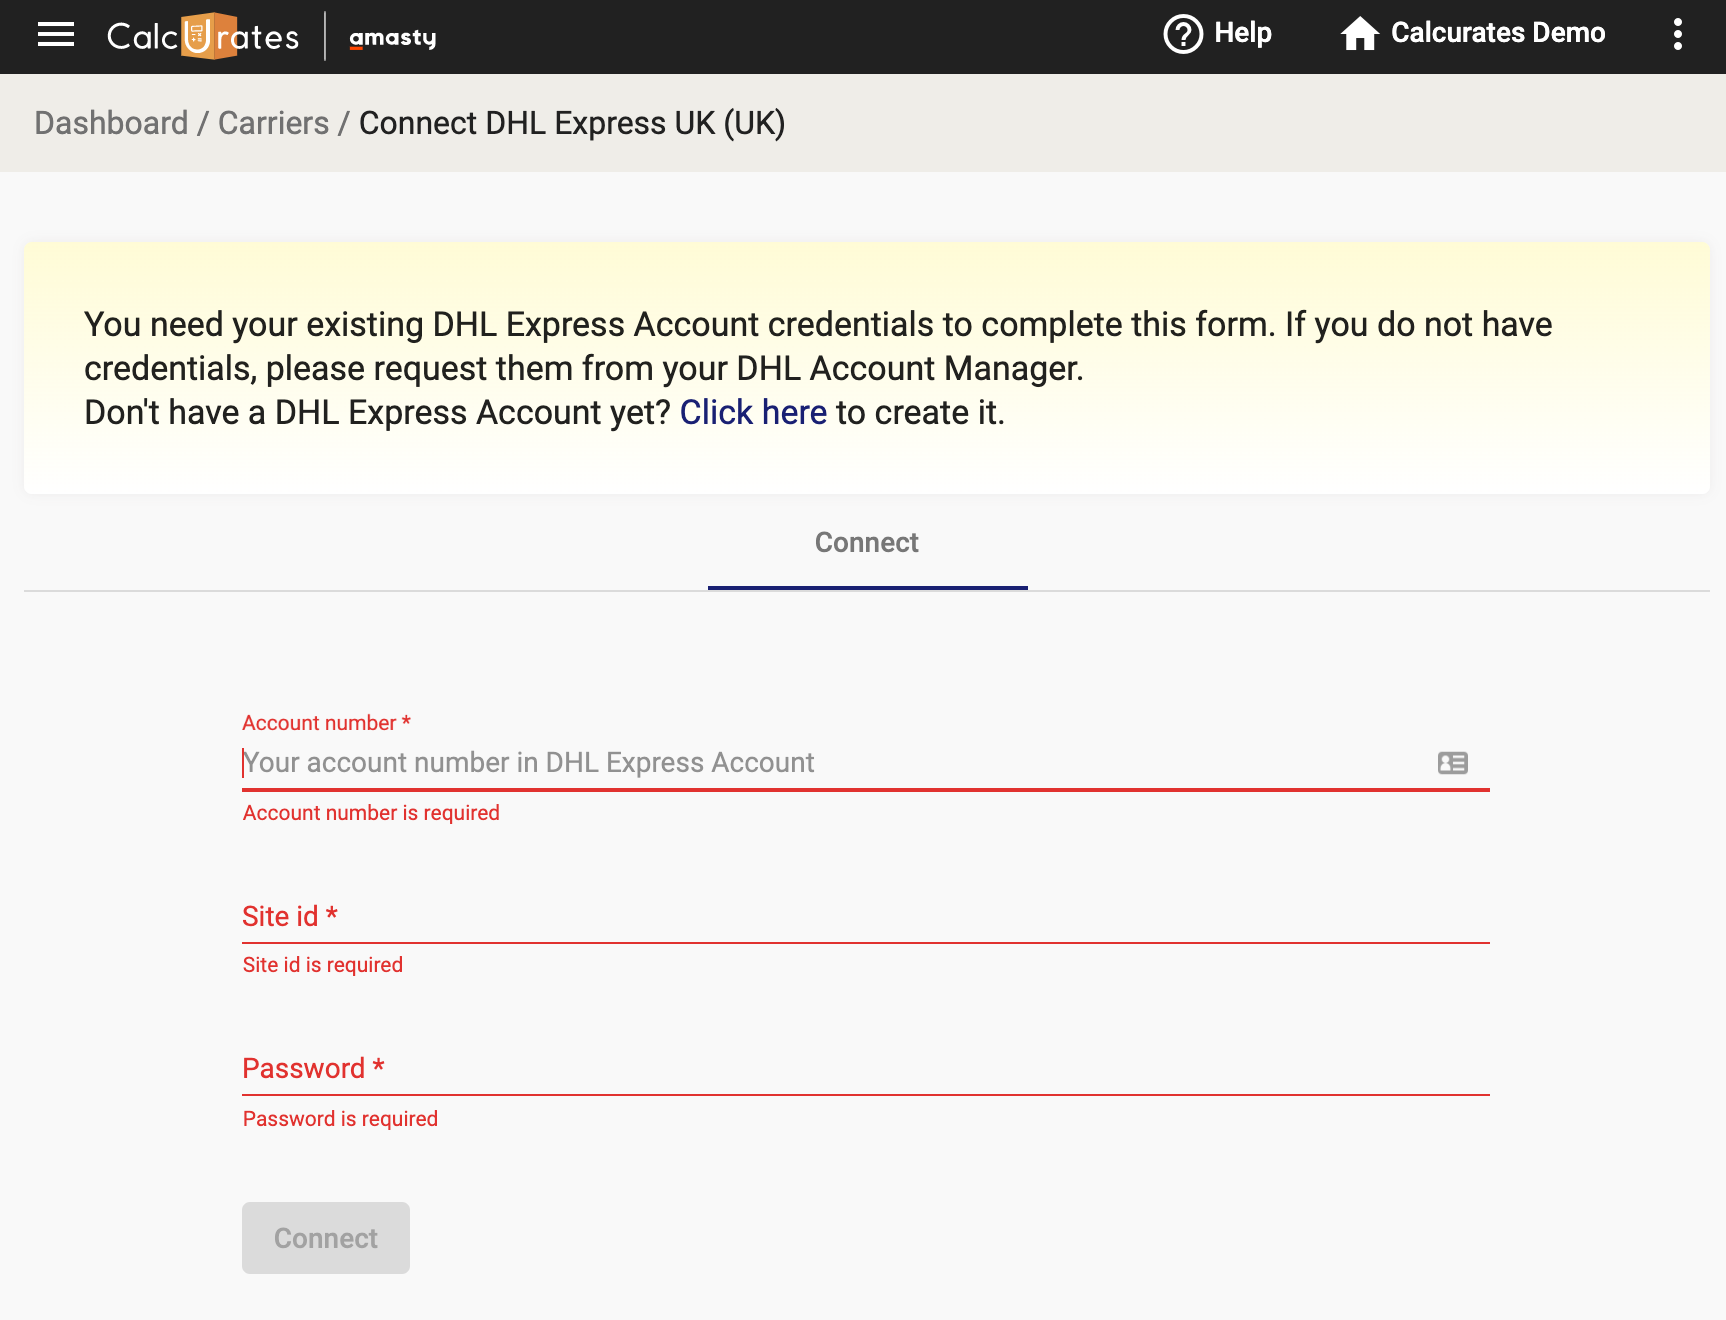Open the hamburger navigation menu

(x=55, y=34)
